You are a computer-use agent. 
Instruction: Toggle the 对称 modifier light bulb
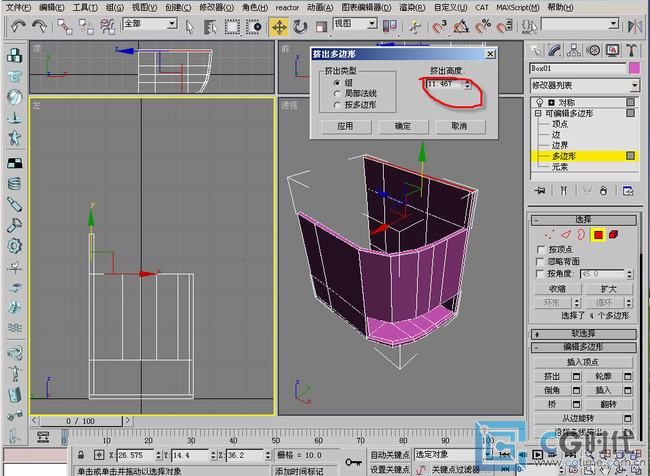[x=539, y=102]
